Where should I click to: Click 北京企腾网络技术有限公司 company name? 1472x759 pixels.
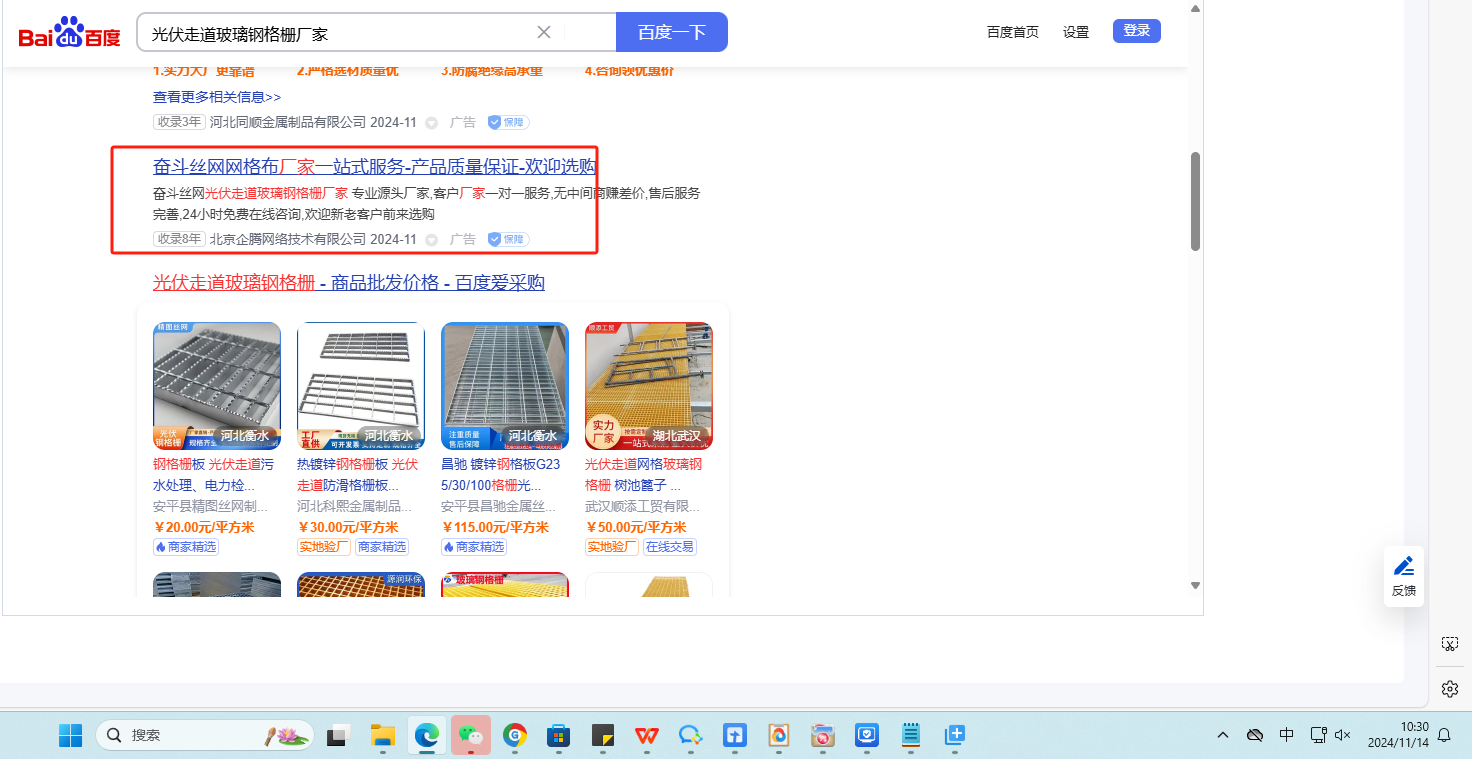pyautogui.click(x=288, y=239)
